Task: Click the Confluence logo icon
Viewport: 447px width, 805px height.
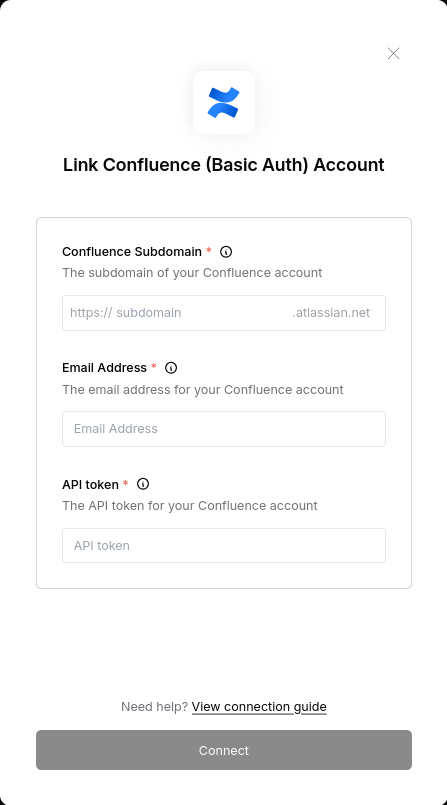Action: pos(224,103)
